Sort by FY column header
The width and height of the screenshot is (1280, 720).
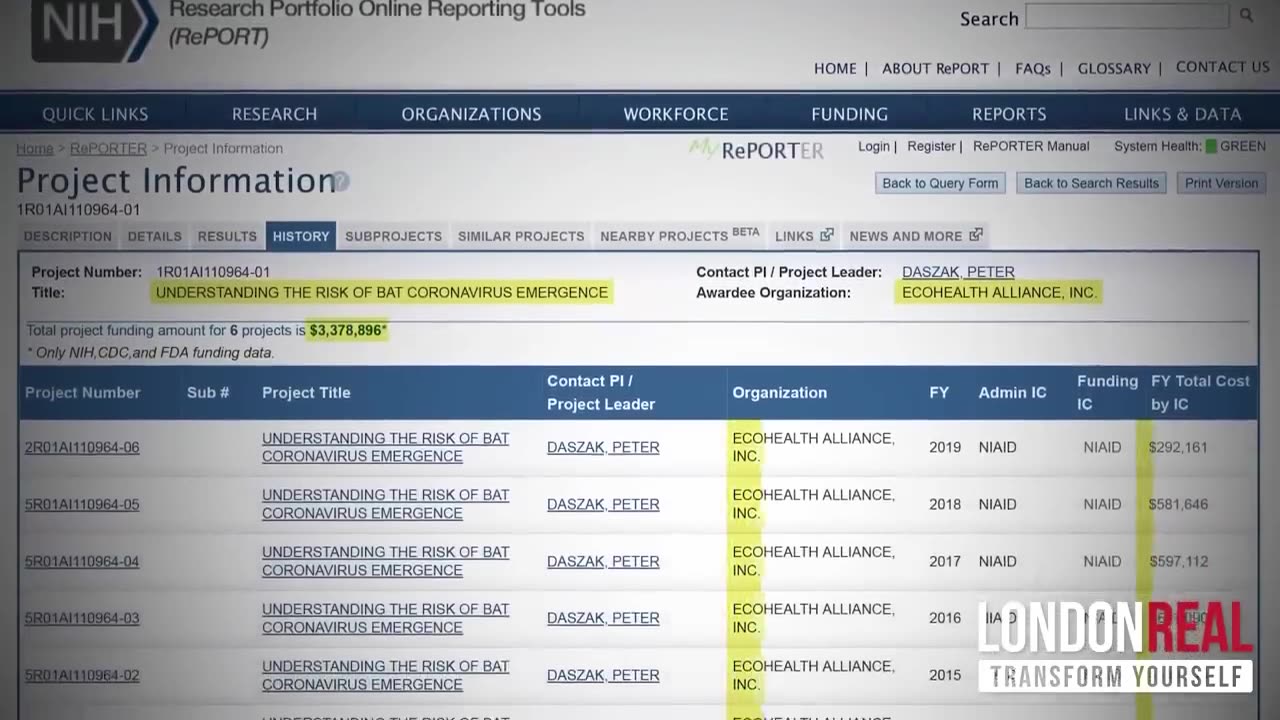point(939,392)
